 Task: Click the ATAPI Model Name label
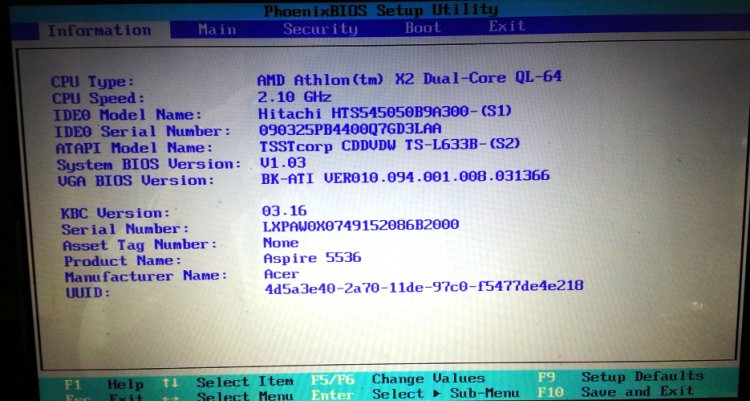pyautogui.click(x=134, y=148)
